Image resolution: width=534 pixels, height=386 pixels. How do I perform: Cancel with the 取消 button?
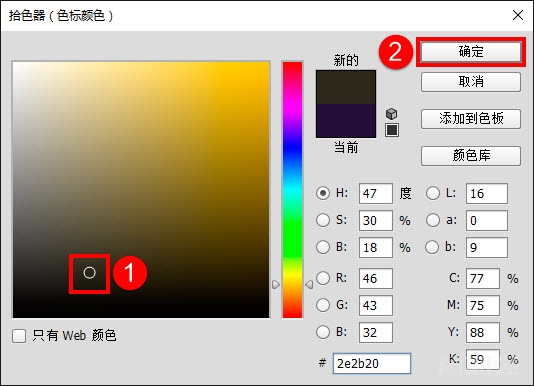471,82
